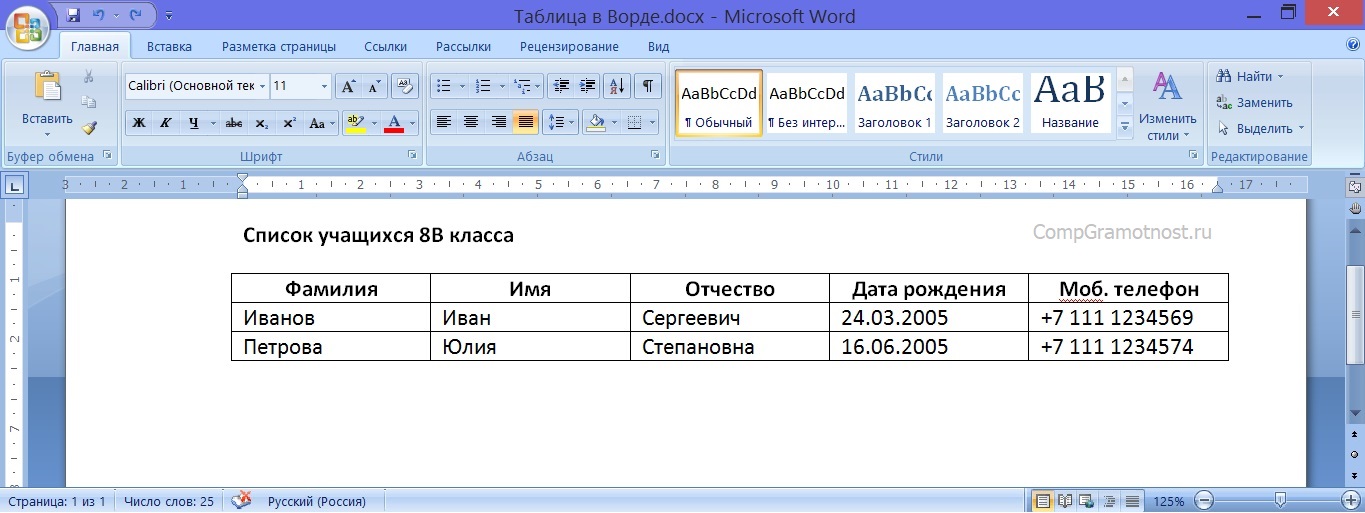
Task: Expand the Styles gallery more arrow
Action: tap(1124, 127)
